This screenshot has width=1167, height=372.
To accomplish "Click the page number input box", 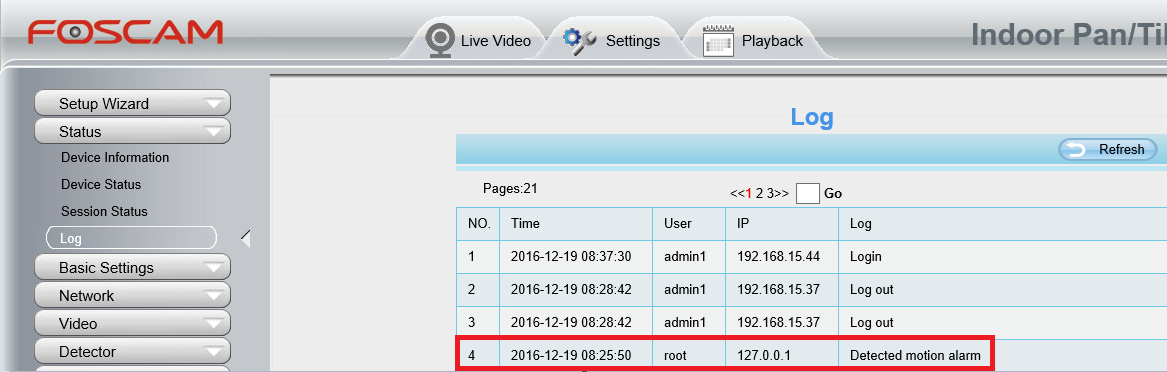I will [808, 193].
